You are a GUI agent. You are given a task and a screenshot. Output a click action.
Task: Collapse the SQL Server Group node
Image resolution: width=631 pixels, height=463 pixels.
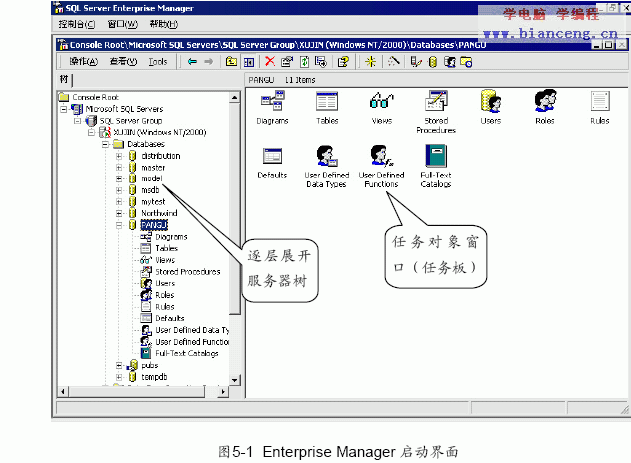(78, 121)
